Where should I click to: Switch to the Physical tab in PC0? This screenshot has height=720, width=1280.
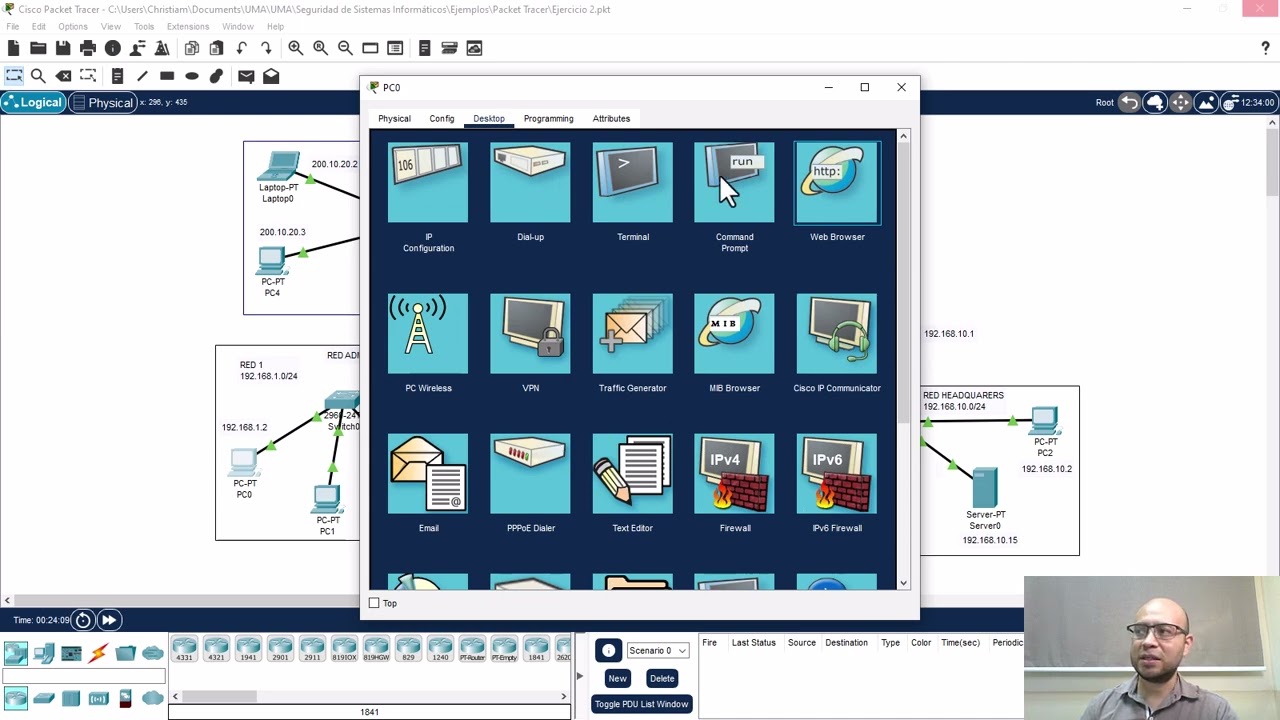(394, 119)
